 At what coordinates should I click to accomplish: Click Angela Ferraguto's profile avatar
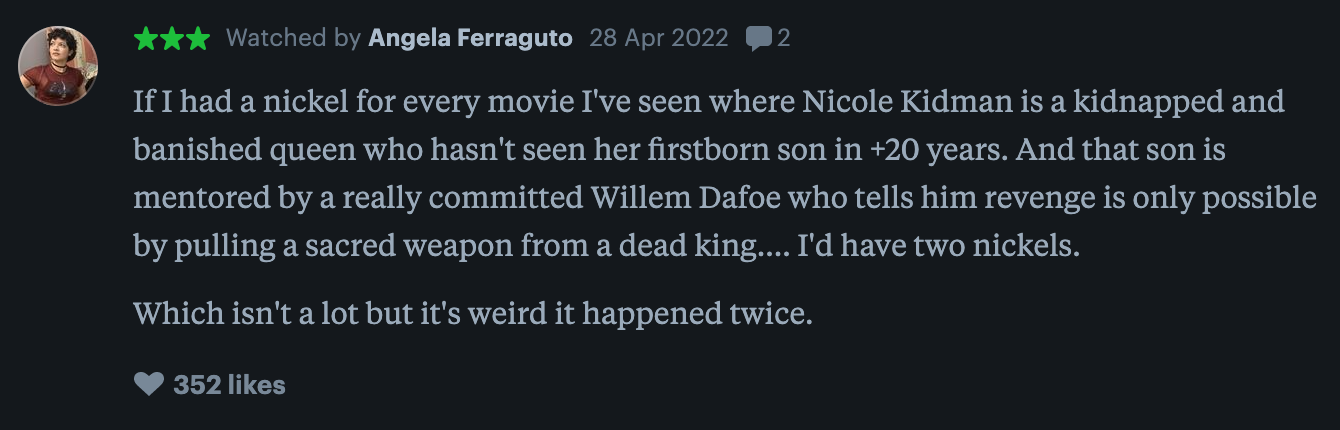click(58, 65)
